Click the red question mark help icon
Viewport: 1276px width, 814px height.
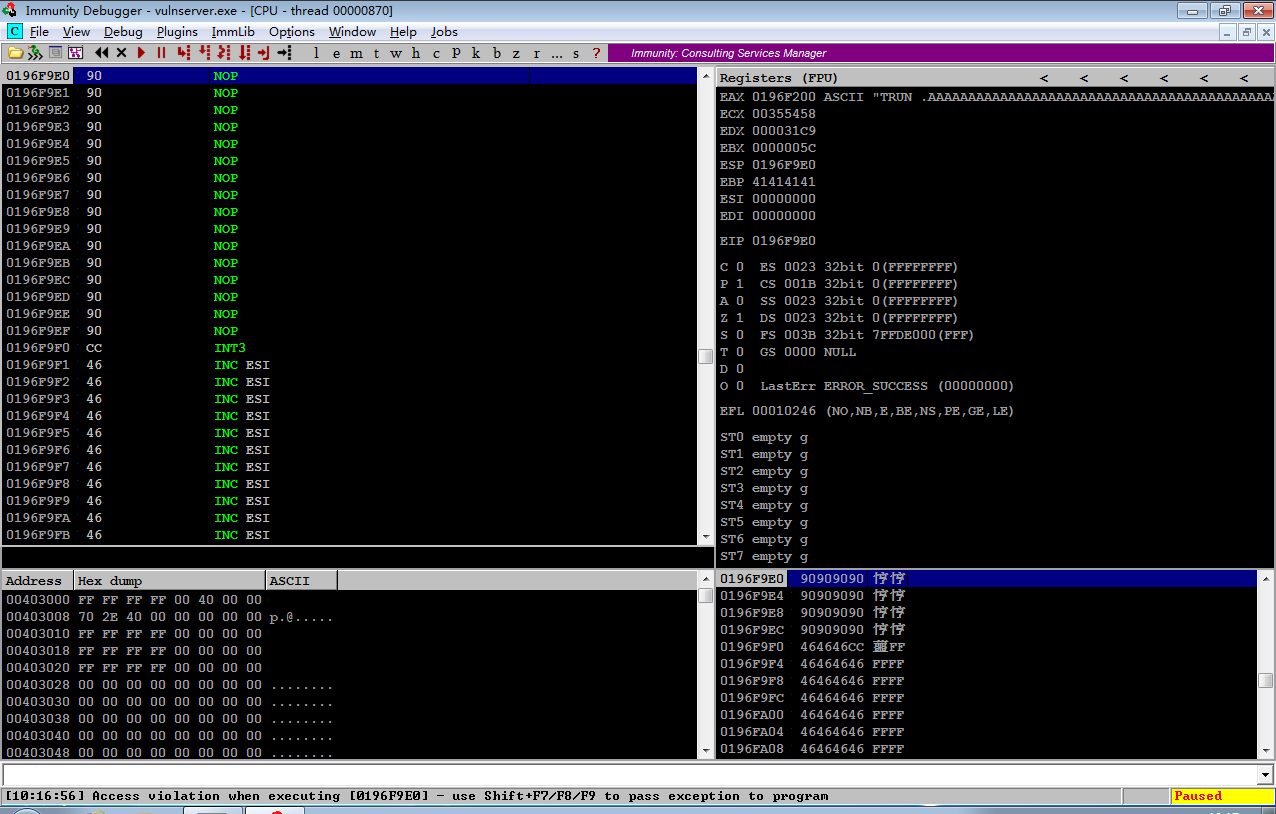[x=597, y=53]
